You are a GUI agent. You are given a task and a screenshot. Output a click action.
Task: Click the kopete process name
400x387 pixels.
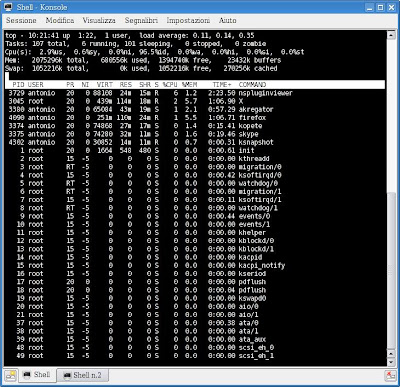(250, 126)
